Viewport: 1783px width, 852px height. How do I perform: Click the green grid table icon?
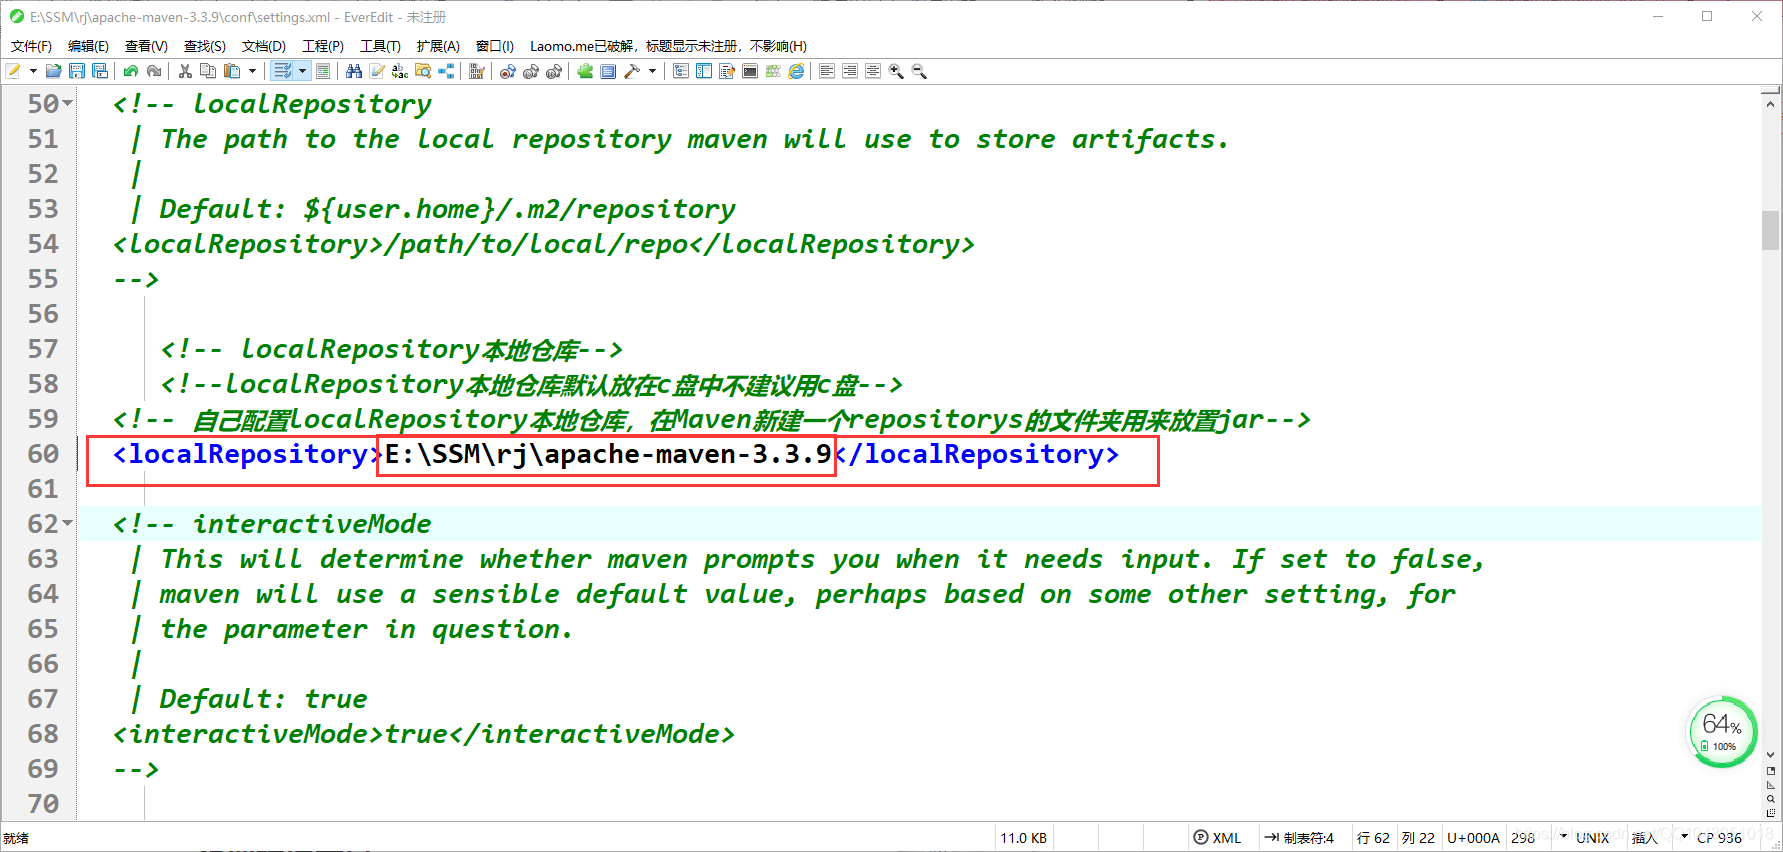coord(773,71)
